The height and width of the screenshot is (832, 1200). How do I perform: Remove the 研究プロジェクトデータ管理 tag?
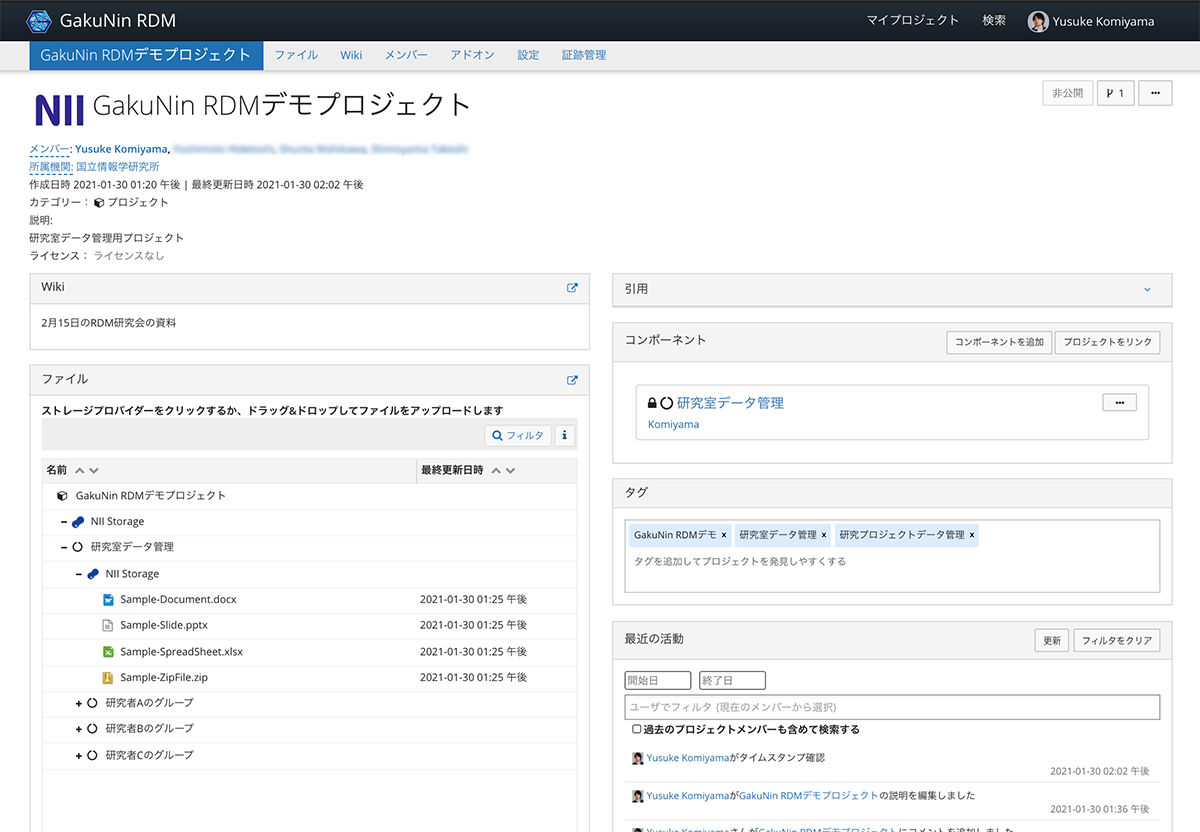972,535
